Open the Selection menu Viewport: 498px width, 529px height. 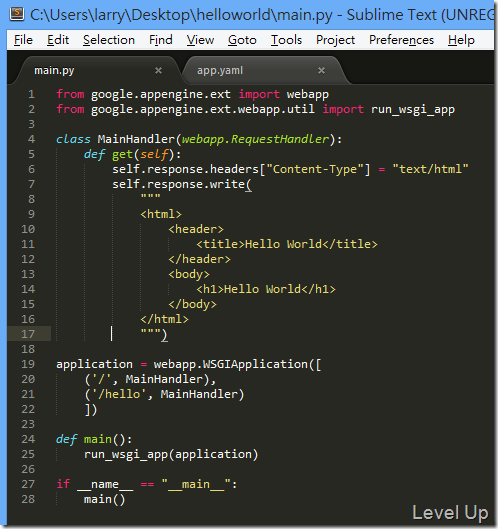(109, 40)
